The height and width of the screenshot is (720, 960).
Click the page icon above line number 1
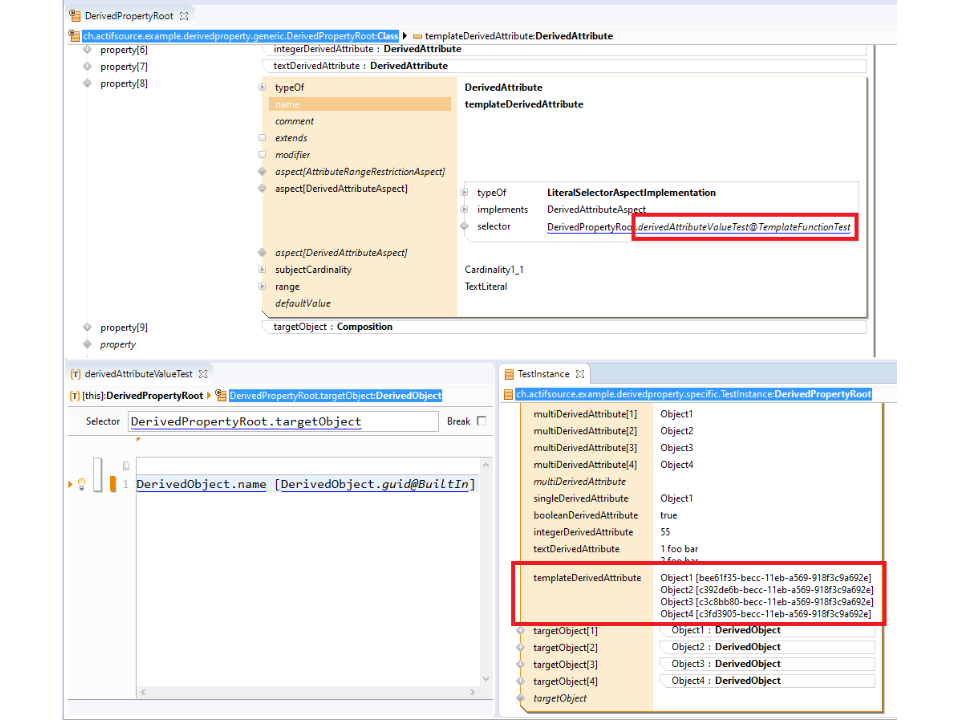coord(126,466)
